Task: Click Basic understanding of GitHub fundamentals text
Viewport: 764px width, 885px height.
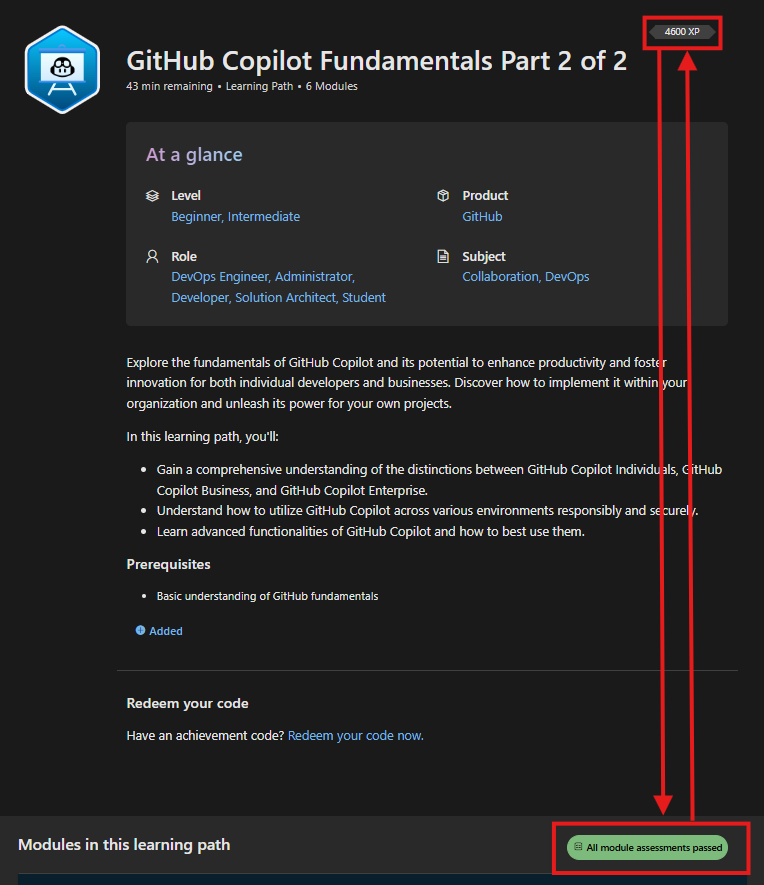Action: (267, 596)
